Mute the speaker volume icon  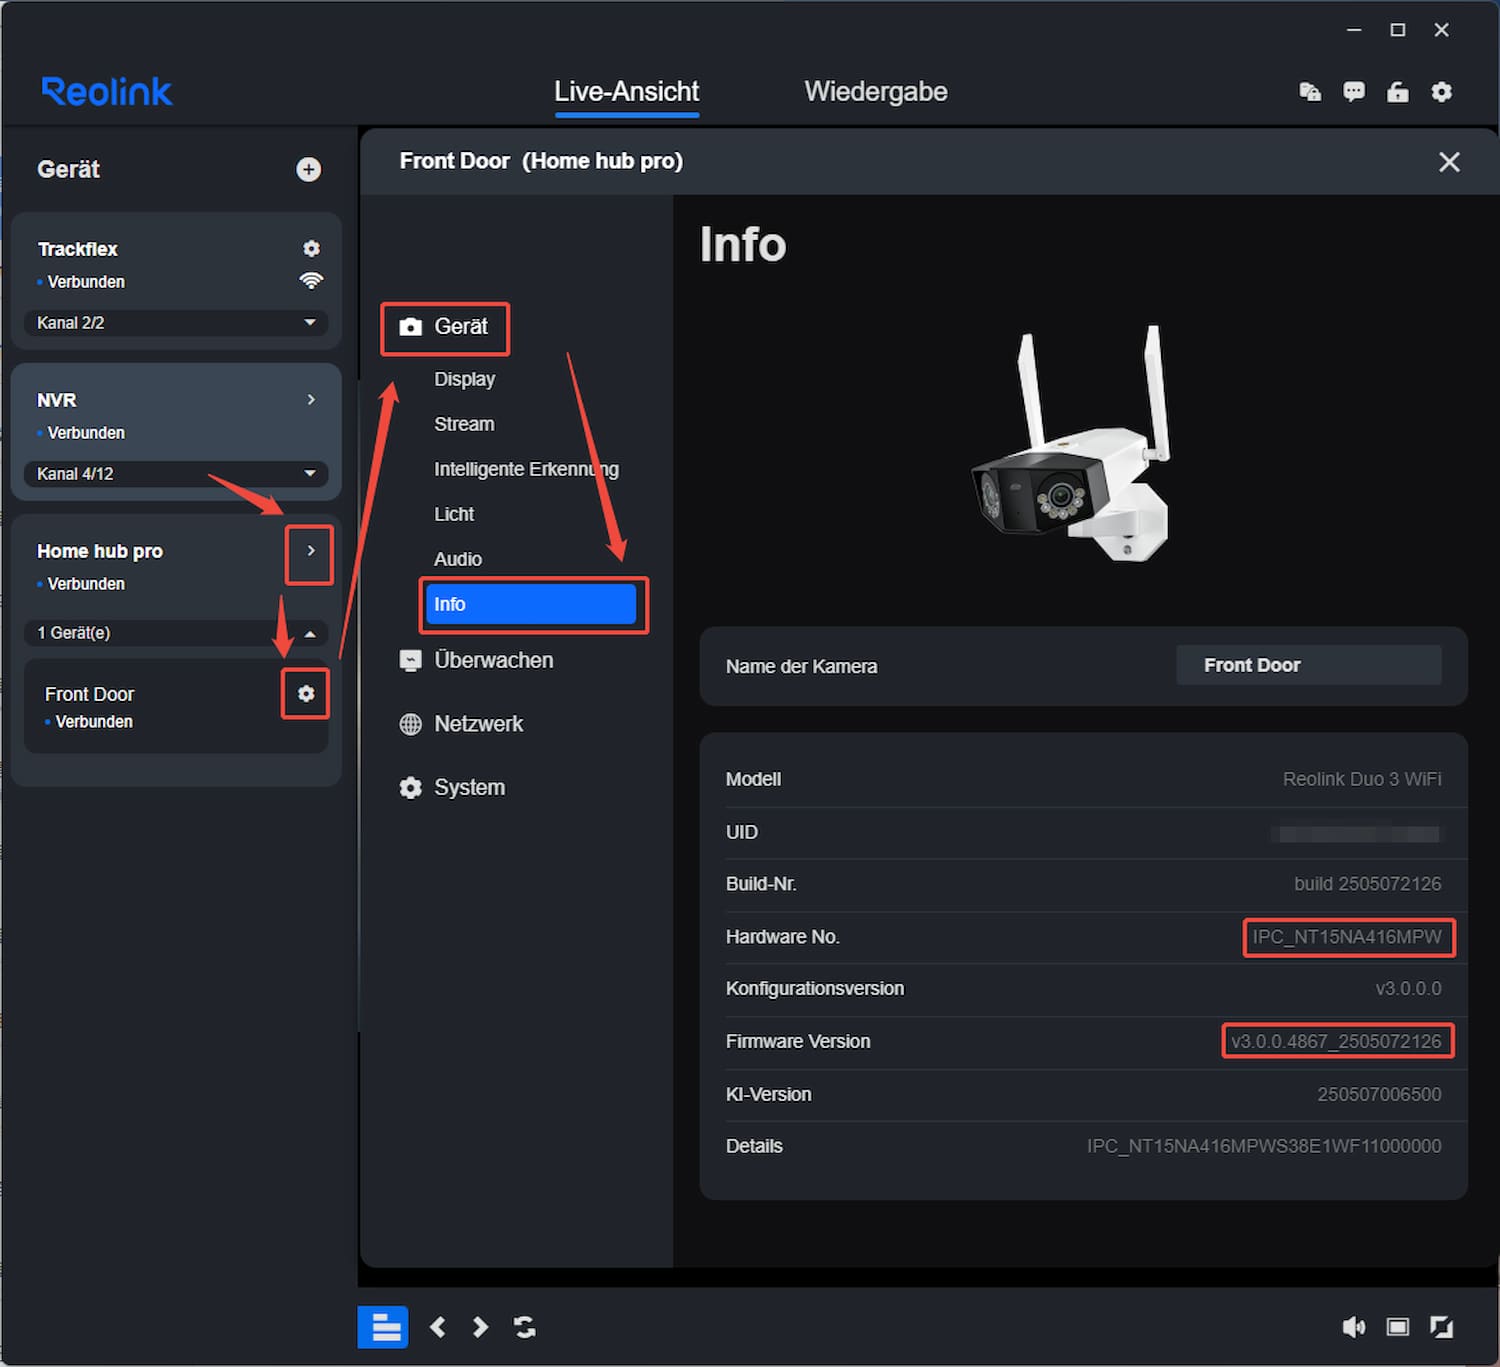(x=1353, y=1327)
